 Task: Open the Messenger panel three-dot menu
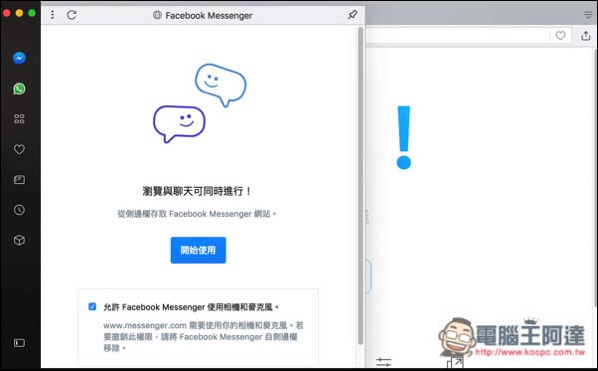(x=52, y=15)
